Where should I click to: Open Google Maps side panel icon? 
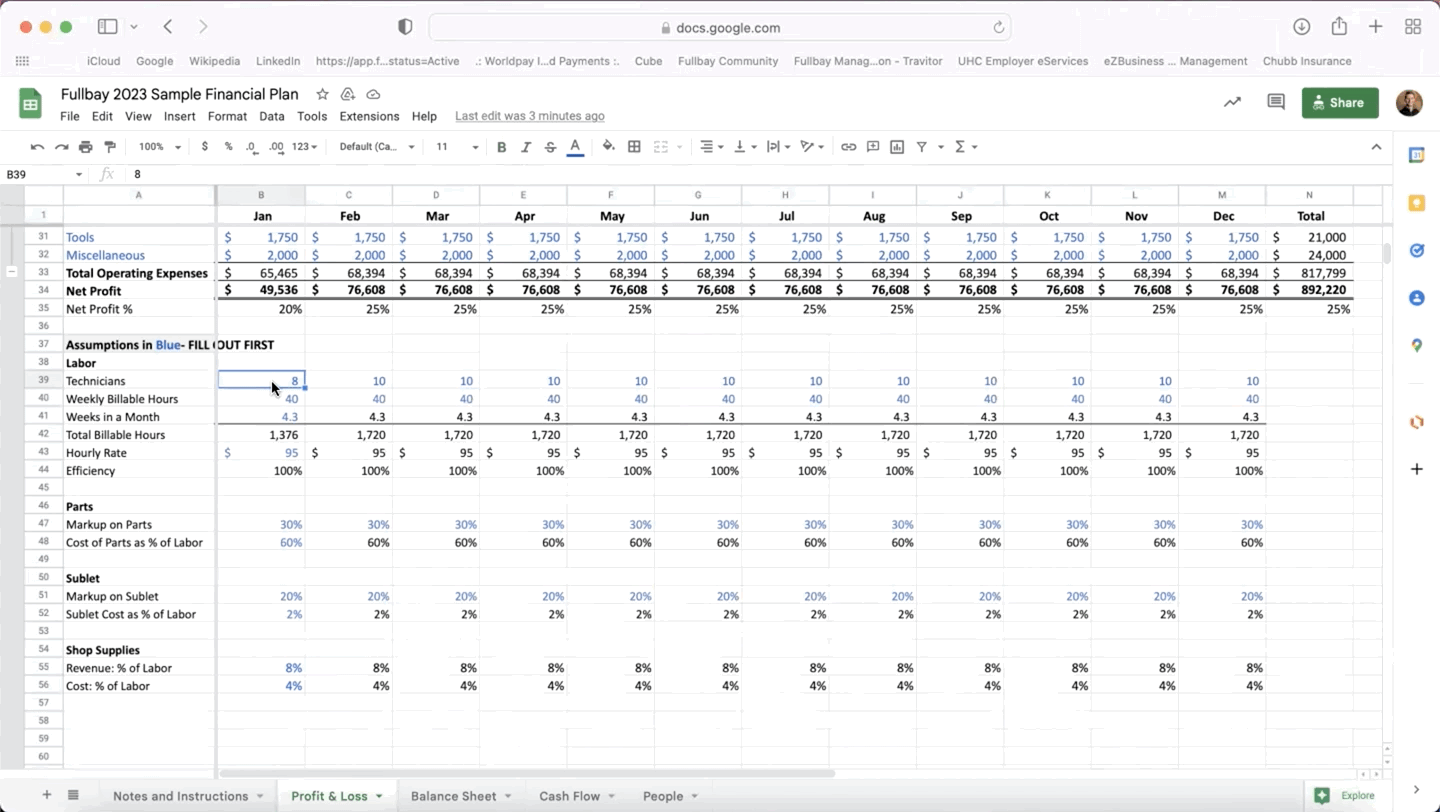(1416, 345)
